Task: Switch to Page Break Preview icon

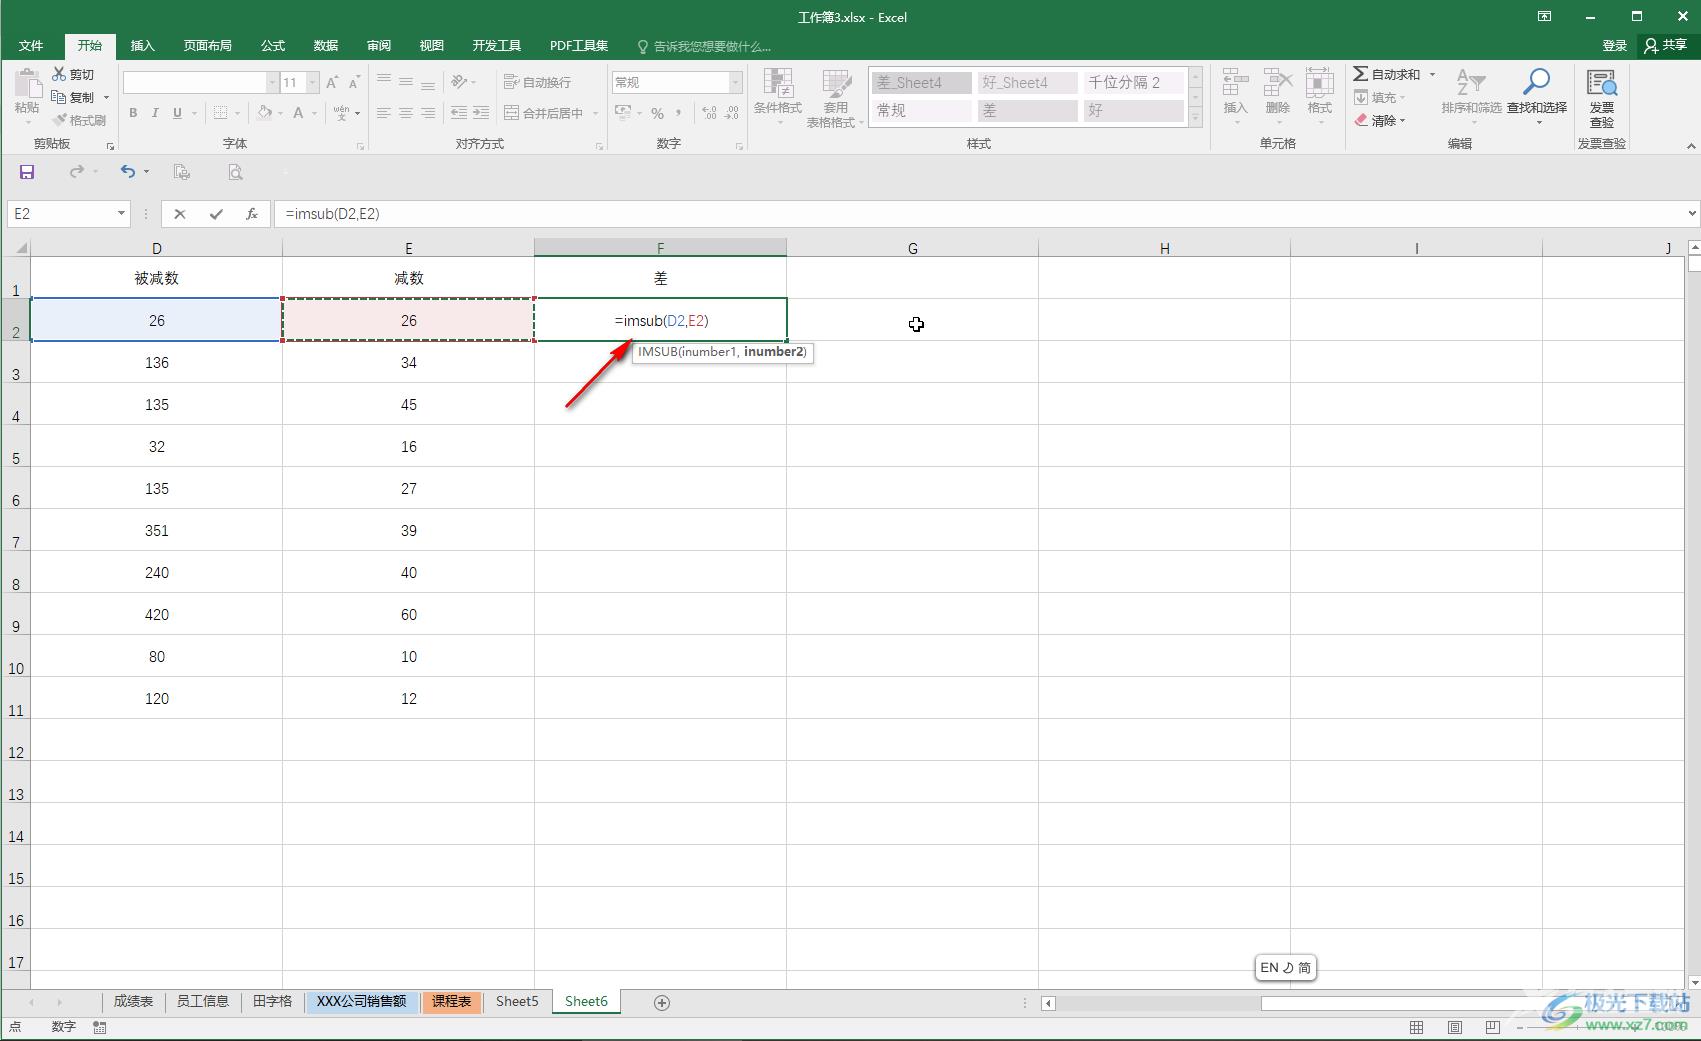Action: click(x=1493, y=1027)
